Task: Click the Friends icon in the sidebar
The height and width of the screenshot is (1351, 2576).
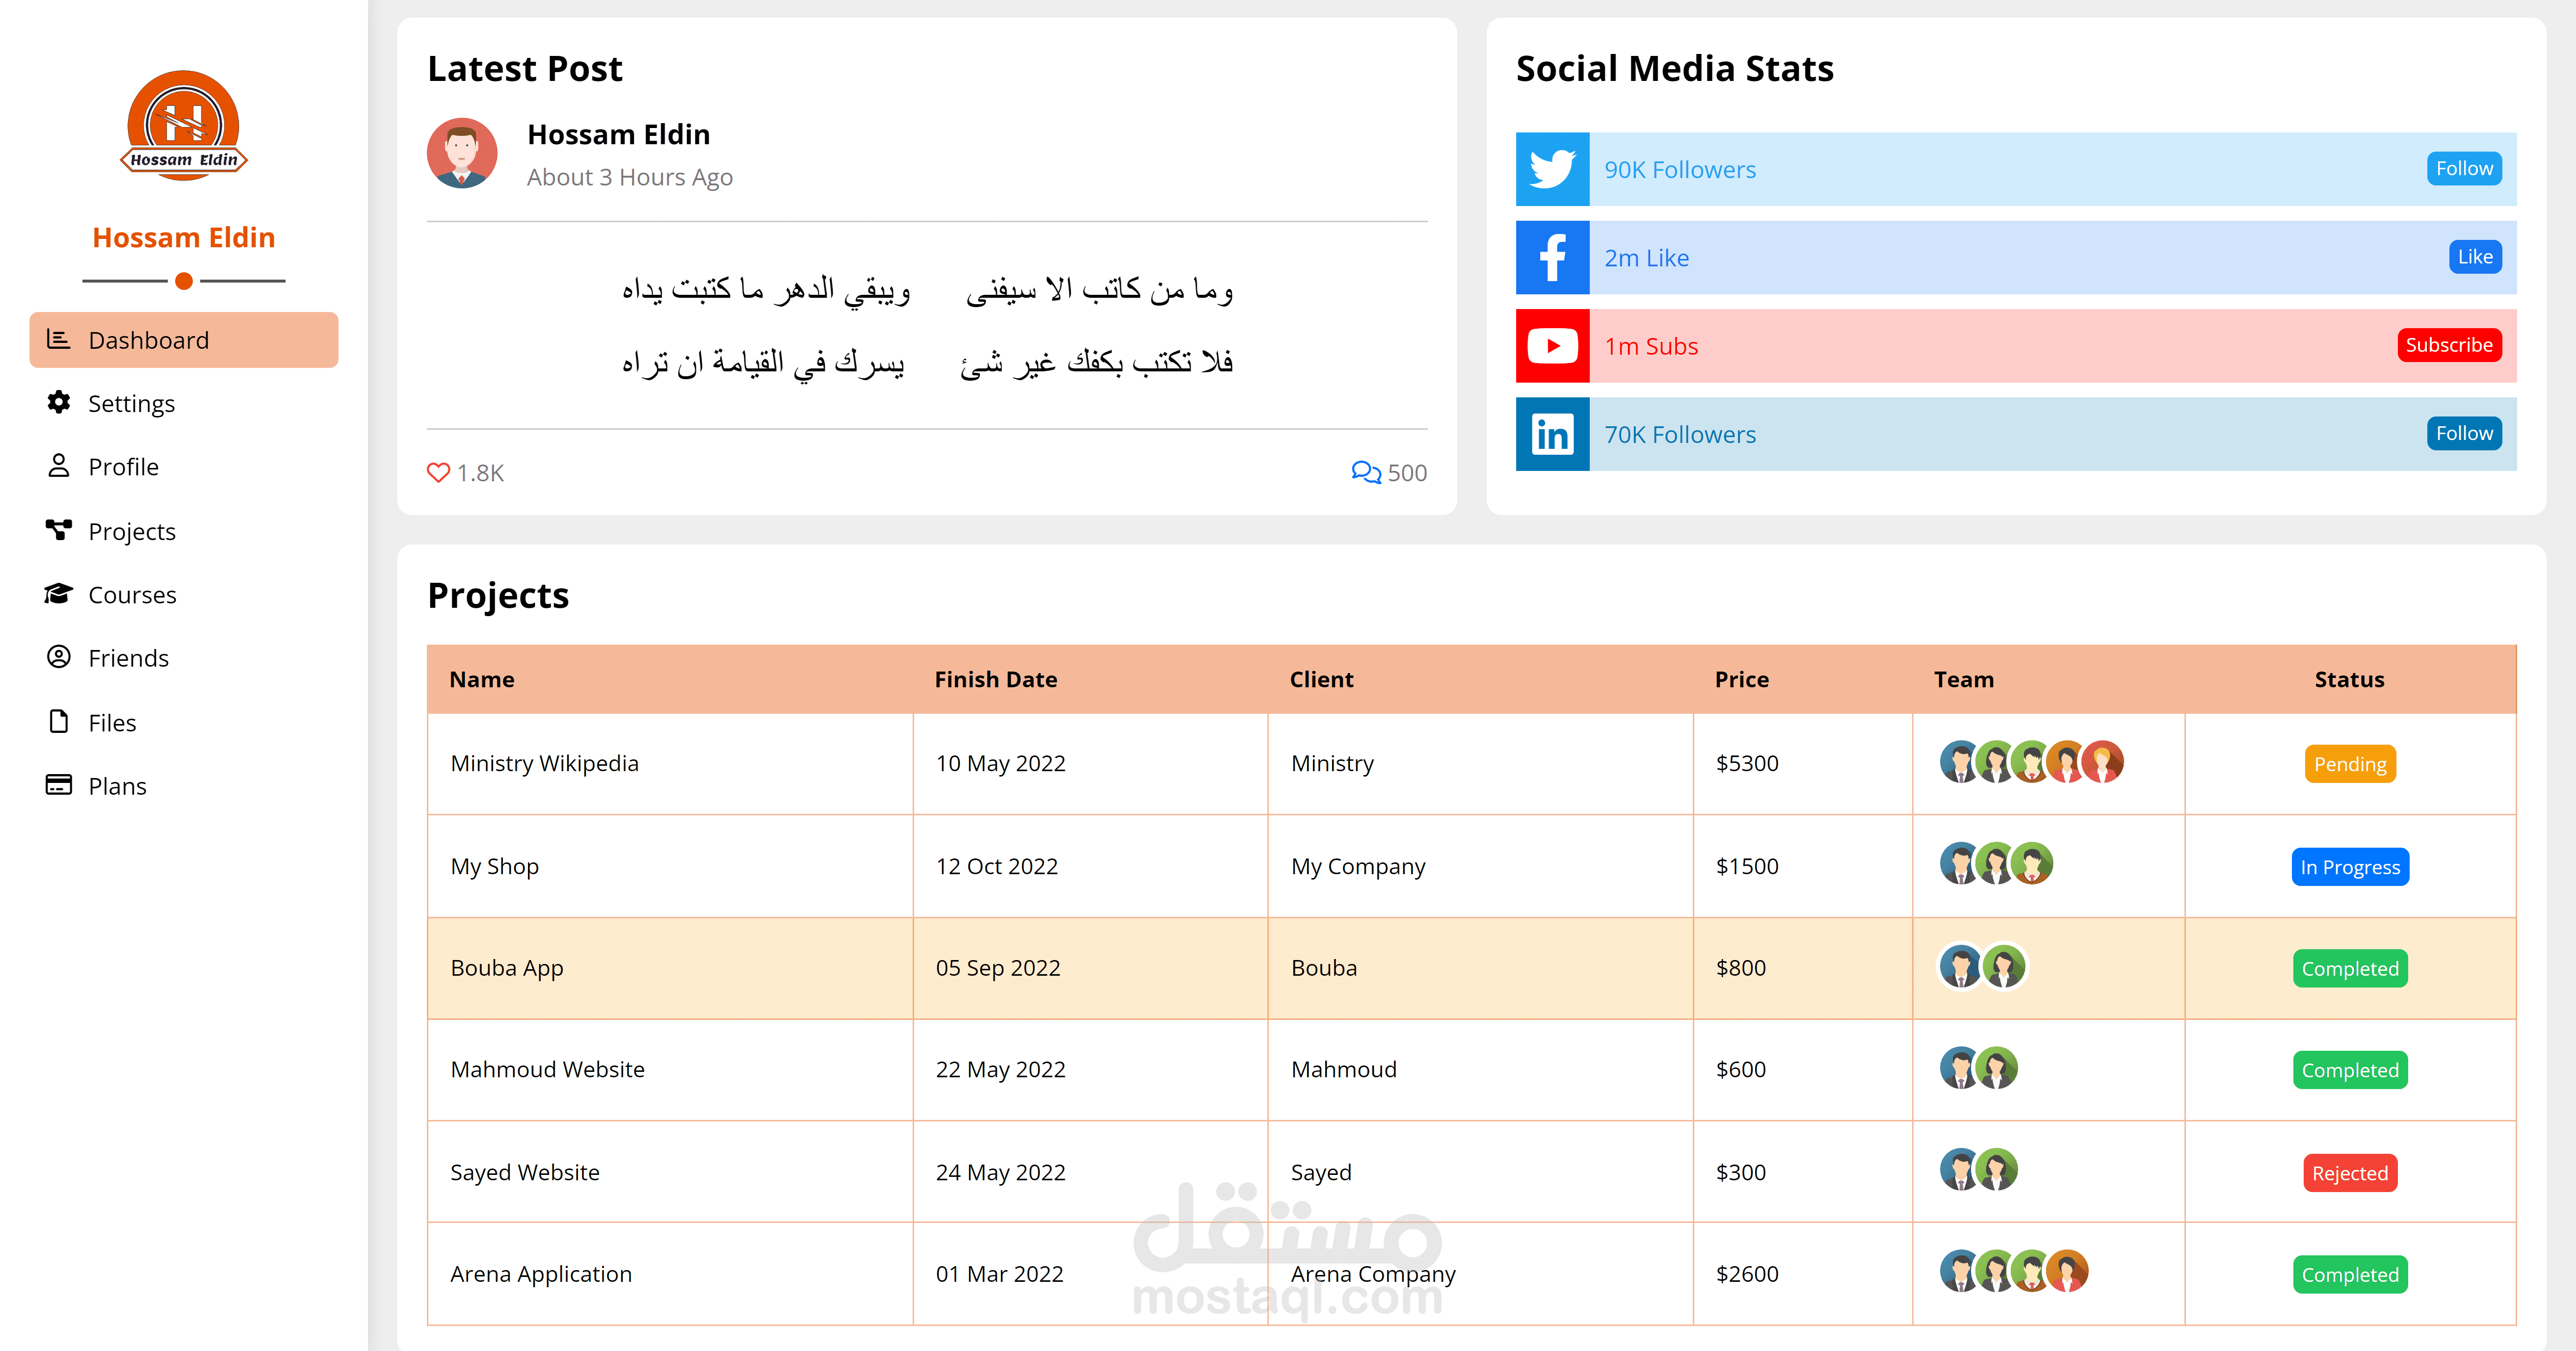Action: click(57, 658)
